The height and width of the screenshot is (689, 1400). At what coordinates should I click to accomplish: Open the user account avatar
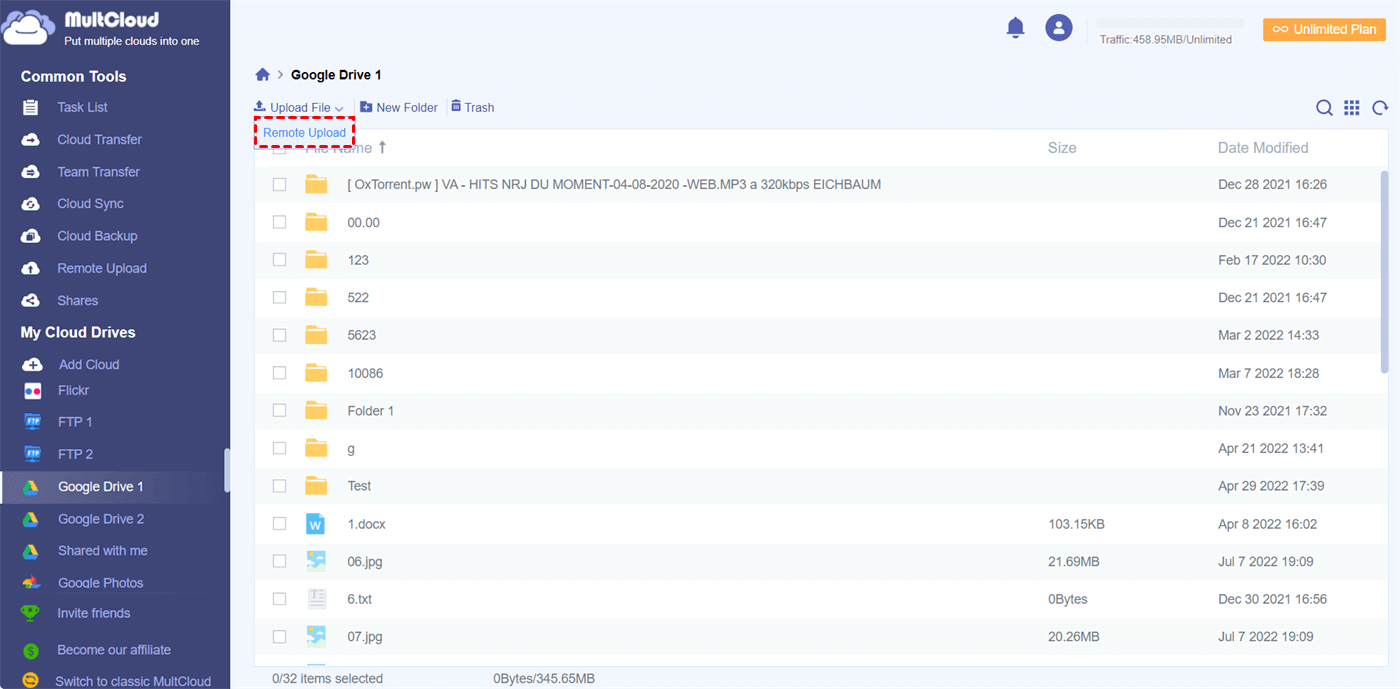[1059, 28]
